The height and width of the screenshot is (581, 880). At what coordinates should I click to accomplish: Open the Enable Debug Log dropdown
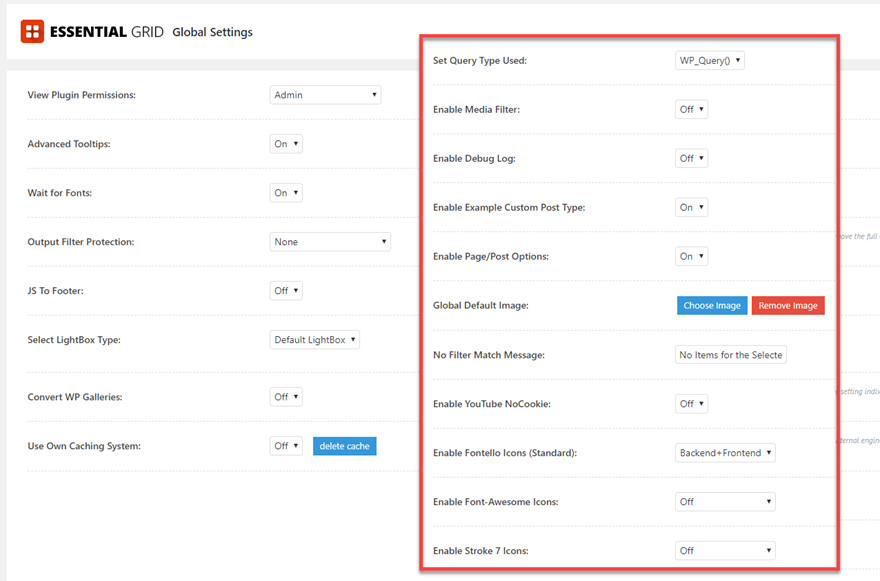tap(691, 158)
